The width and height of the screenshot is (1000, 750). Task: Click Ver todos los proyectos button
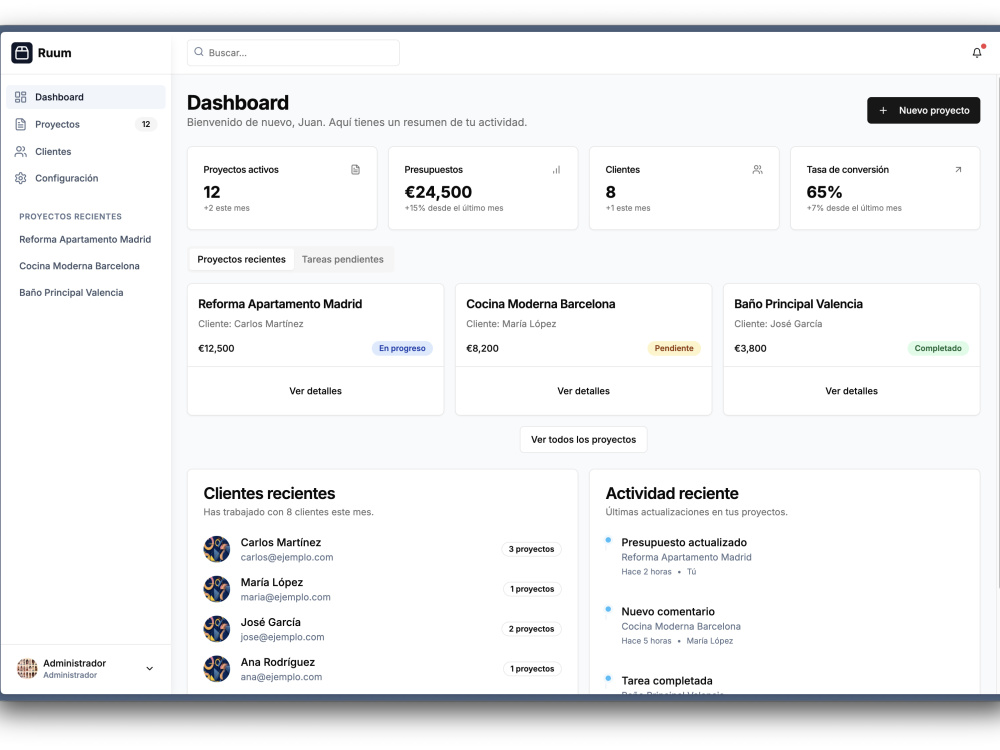pos(584,439)
